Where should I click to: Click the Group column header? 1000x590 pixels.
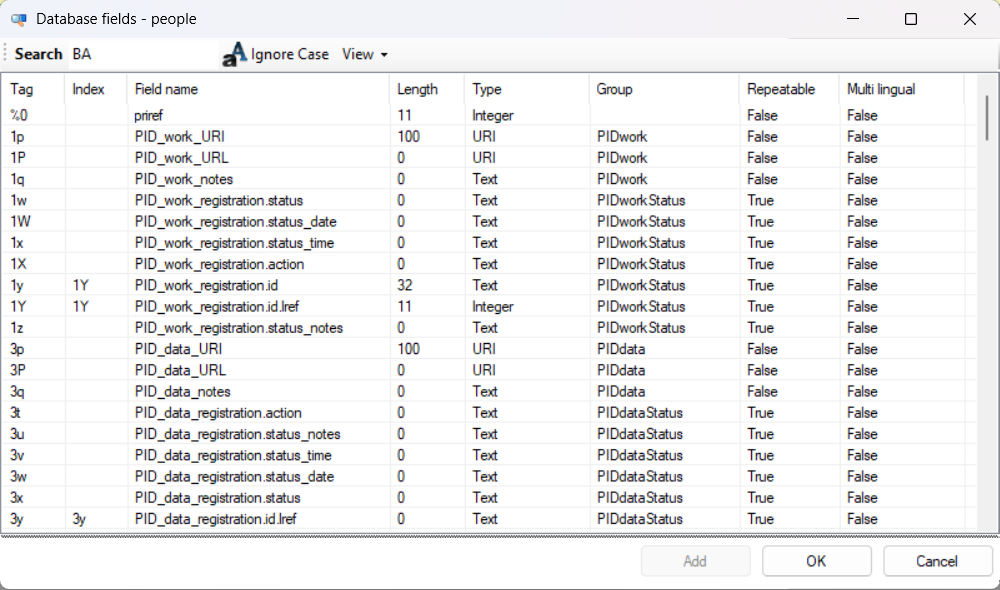pyautogui.click(x=614, y=89)
